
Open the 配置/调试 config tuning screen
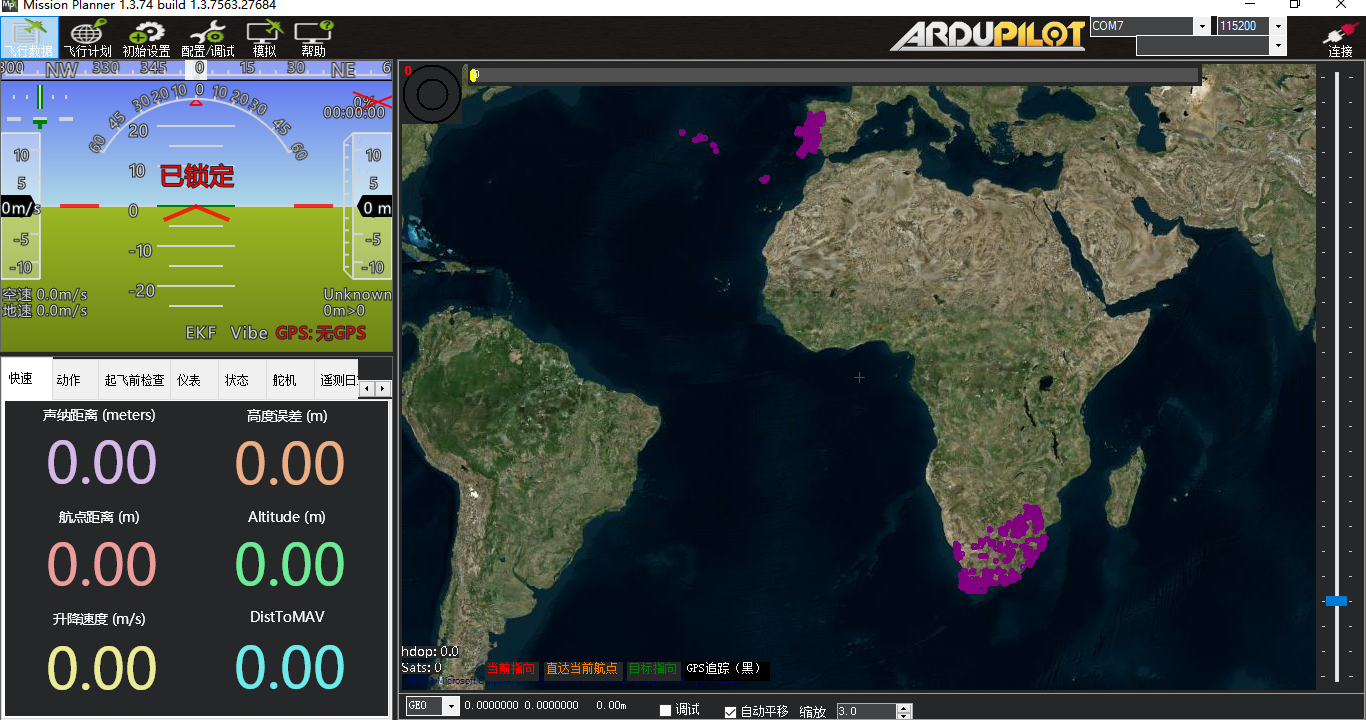[x=208, y=39]
